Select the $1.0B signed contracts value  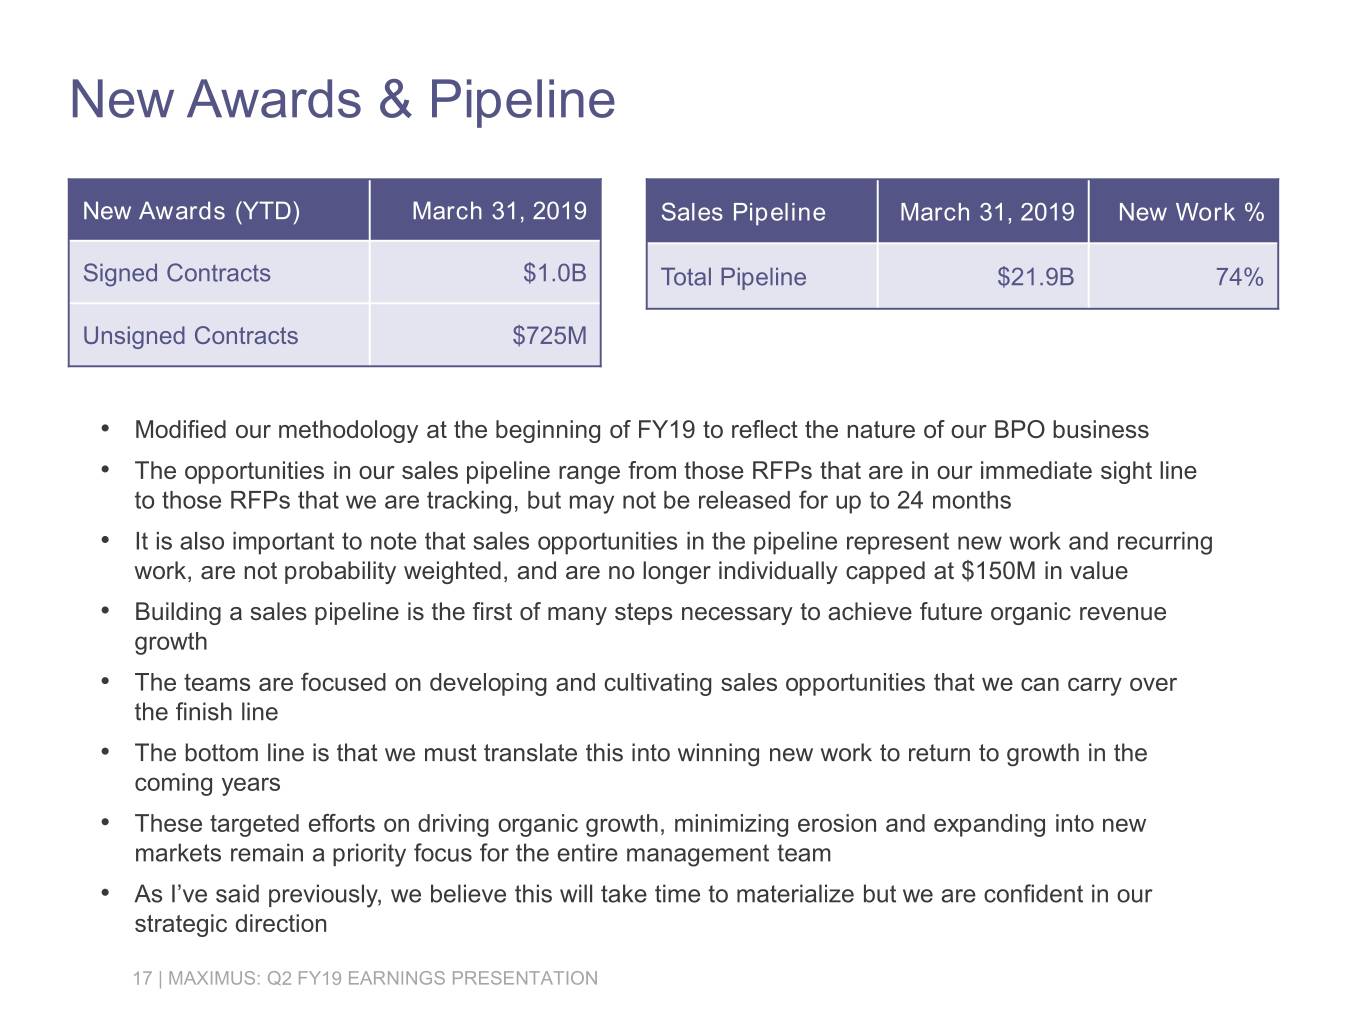554,273
